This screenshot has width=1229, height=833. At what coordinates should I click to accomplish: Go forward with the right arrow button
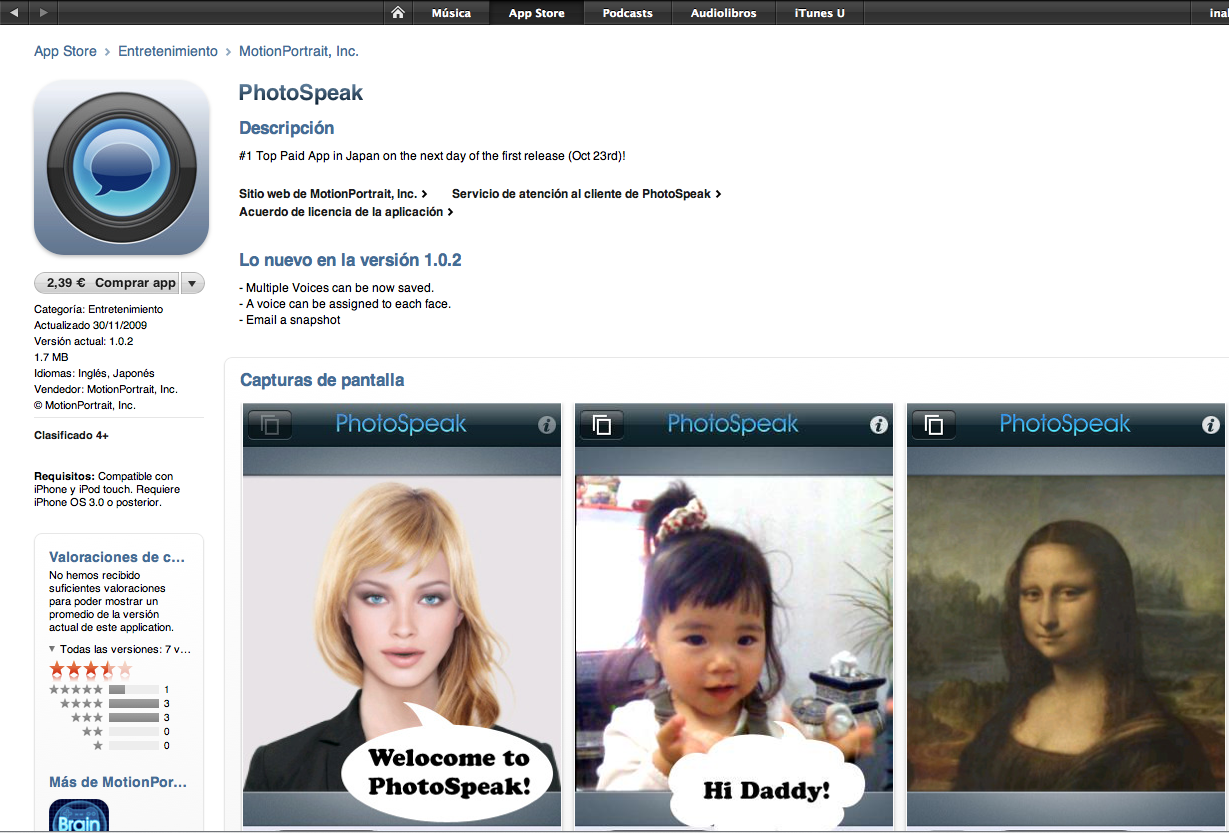click(43, 12)
